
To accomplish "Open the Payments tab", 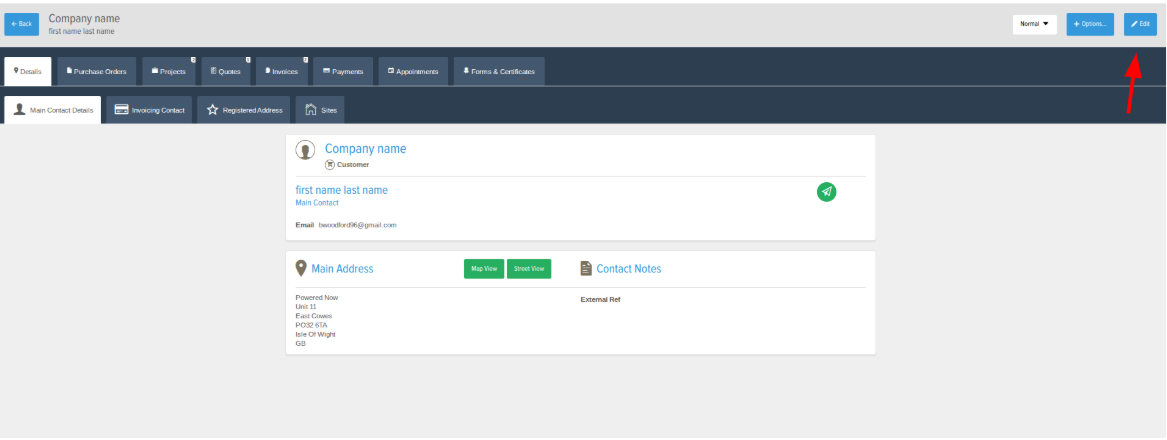I will coord(343,71).
